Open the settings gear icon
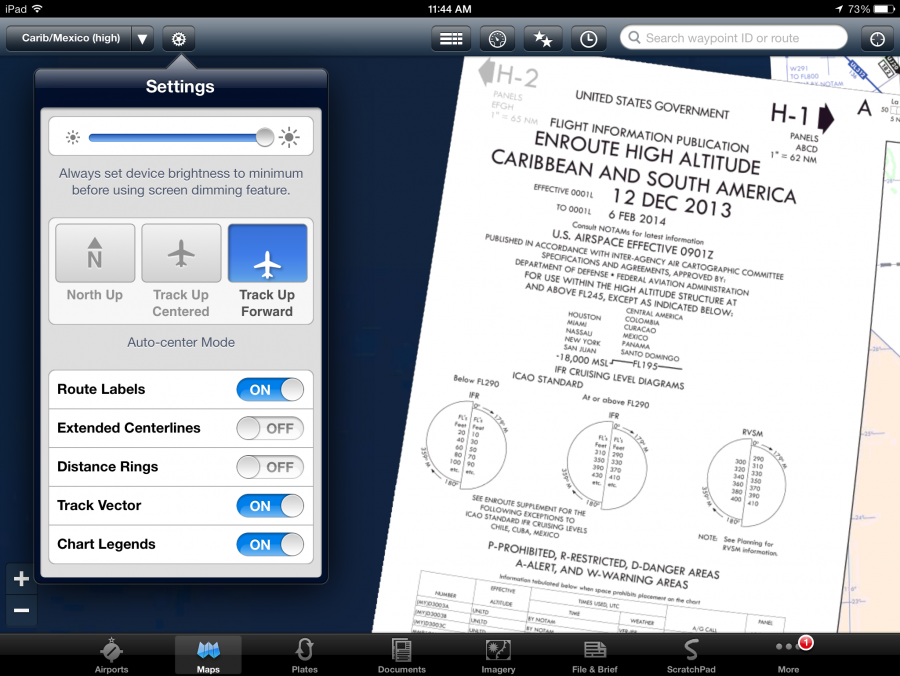Screen dimensions: 900x676 (x=179, y=38)
